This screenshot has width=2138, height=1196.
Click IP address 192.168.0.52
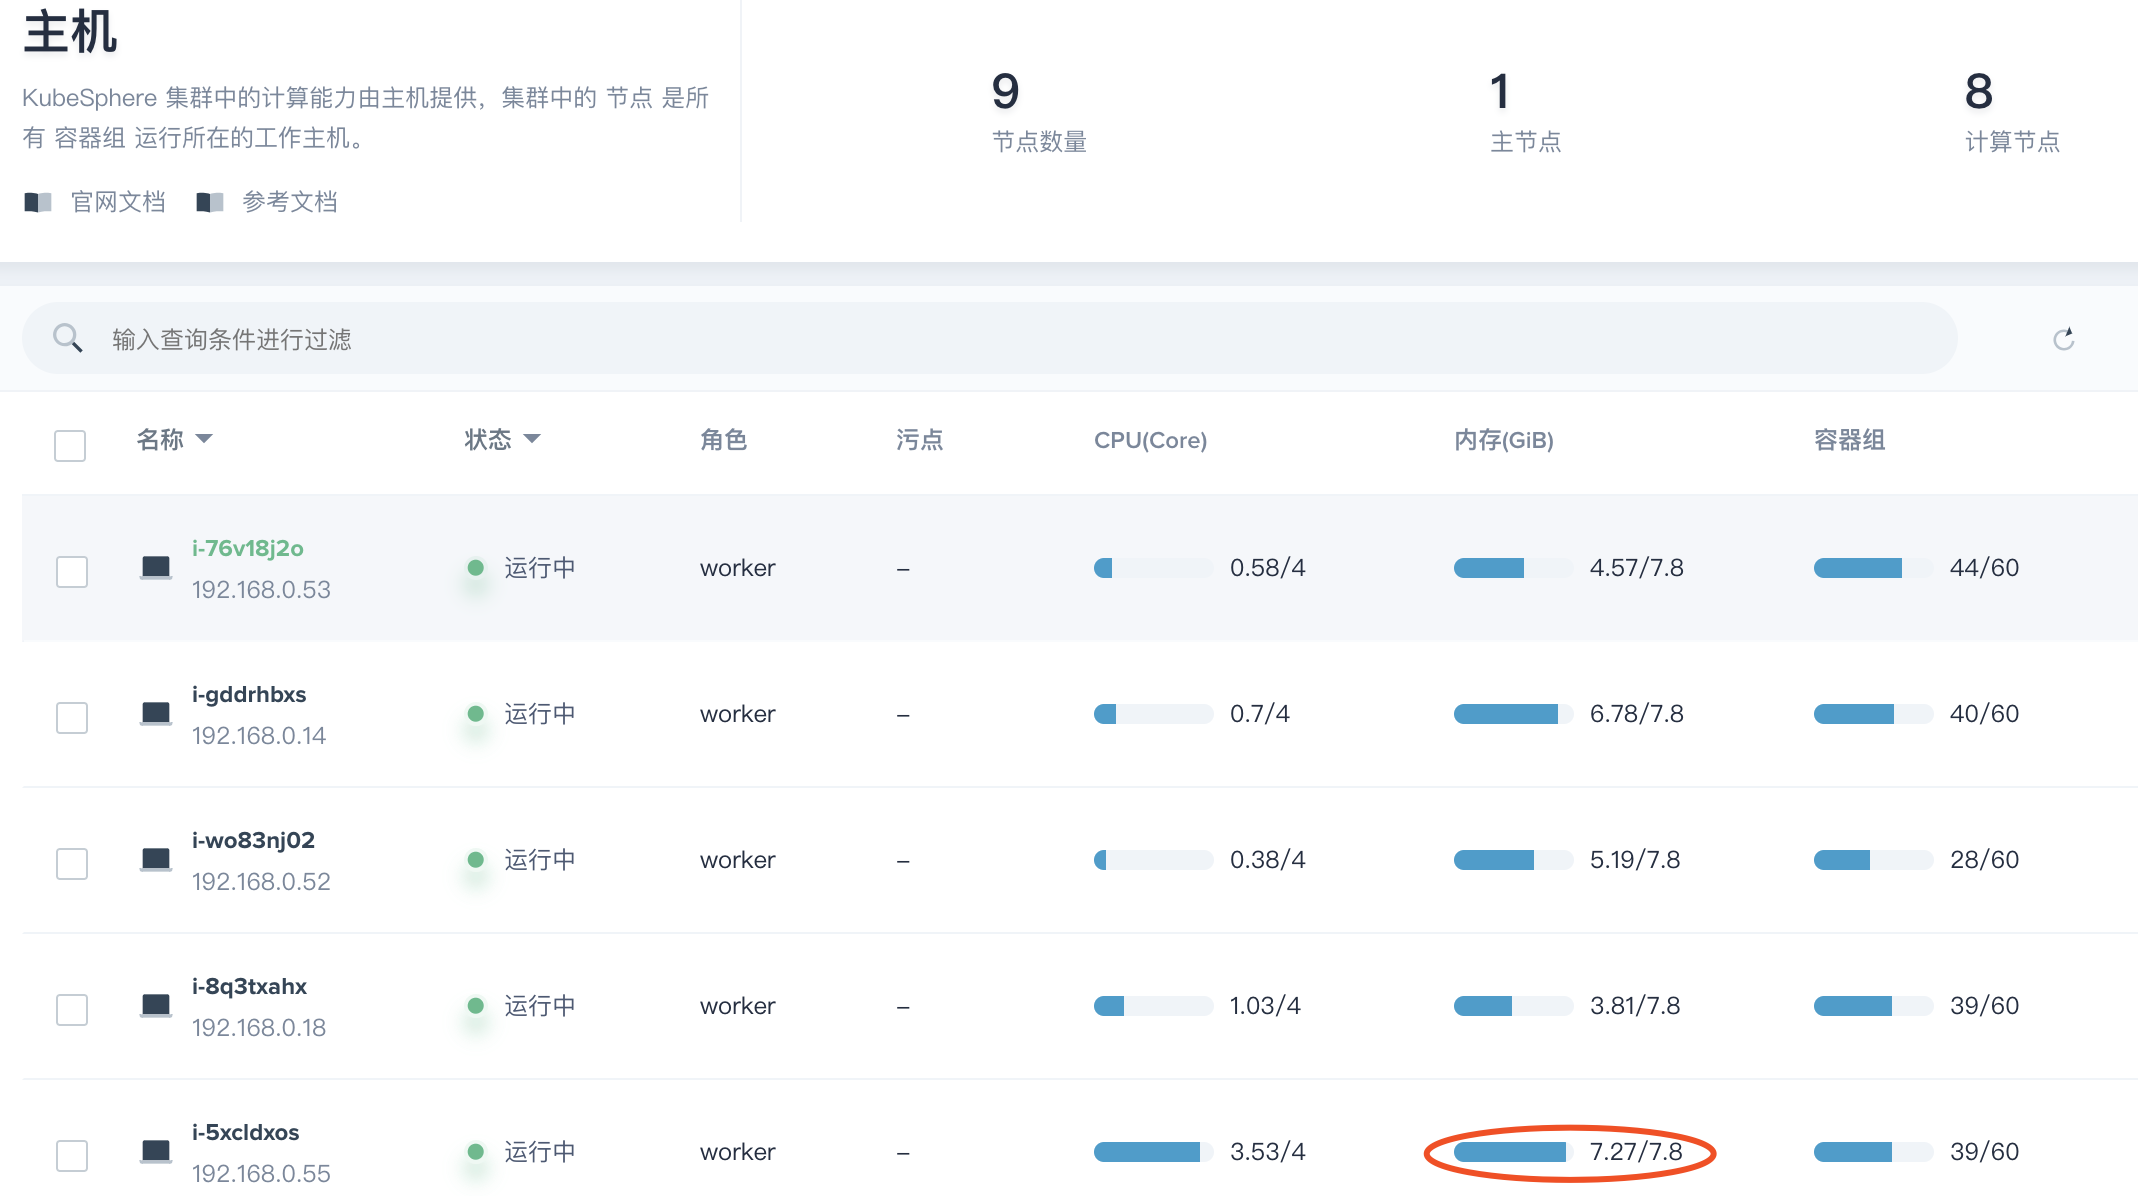(261, 882)
